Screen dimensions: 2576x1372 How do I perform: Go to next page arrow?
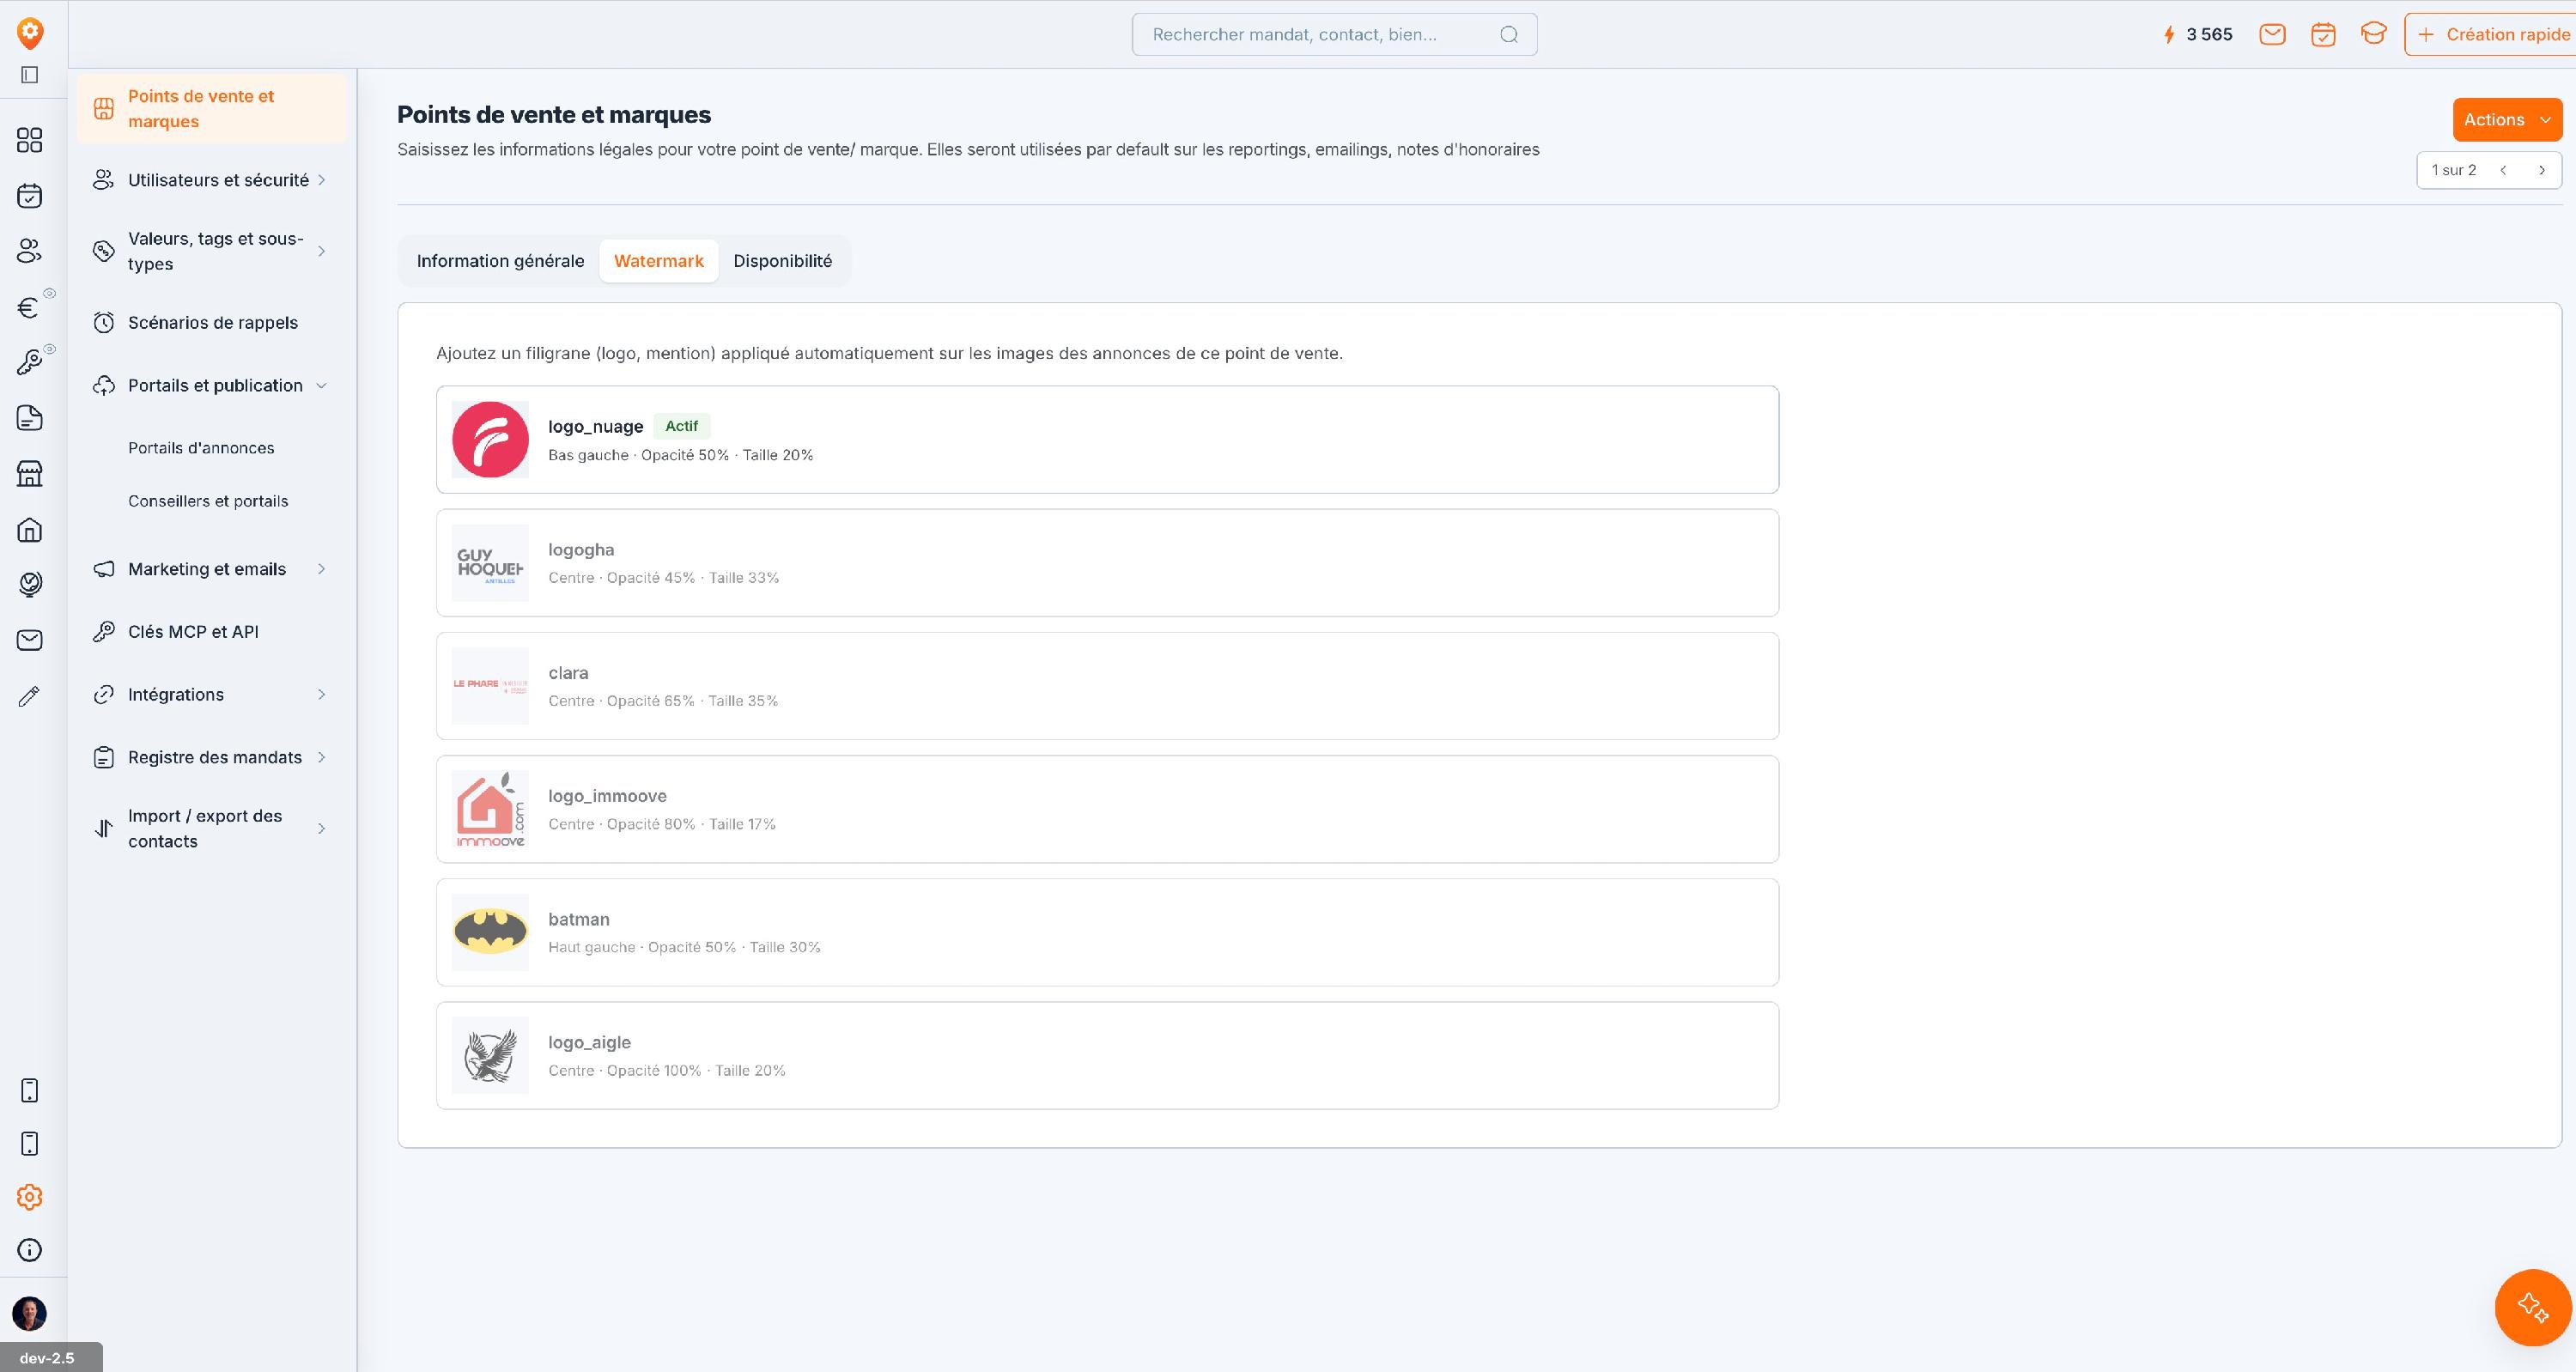click(2541, 170)
